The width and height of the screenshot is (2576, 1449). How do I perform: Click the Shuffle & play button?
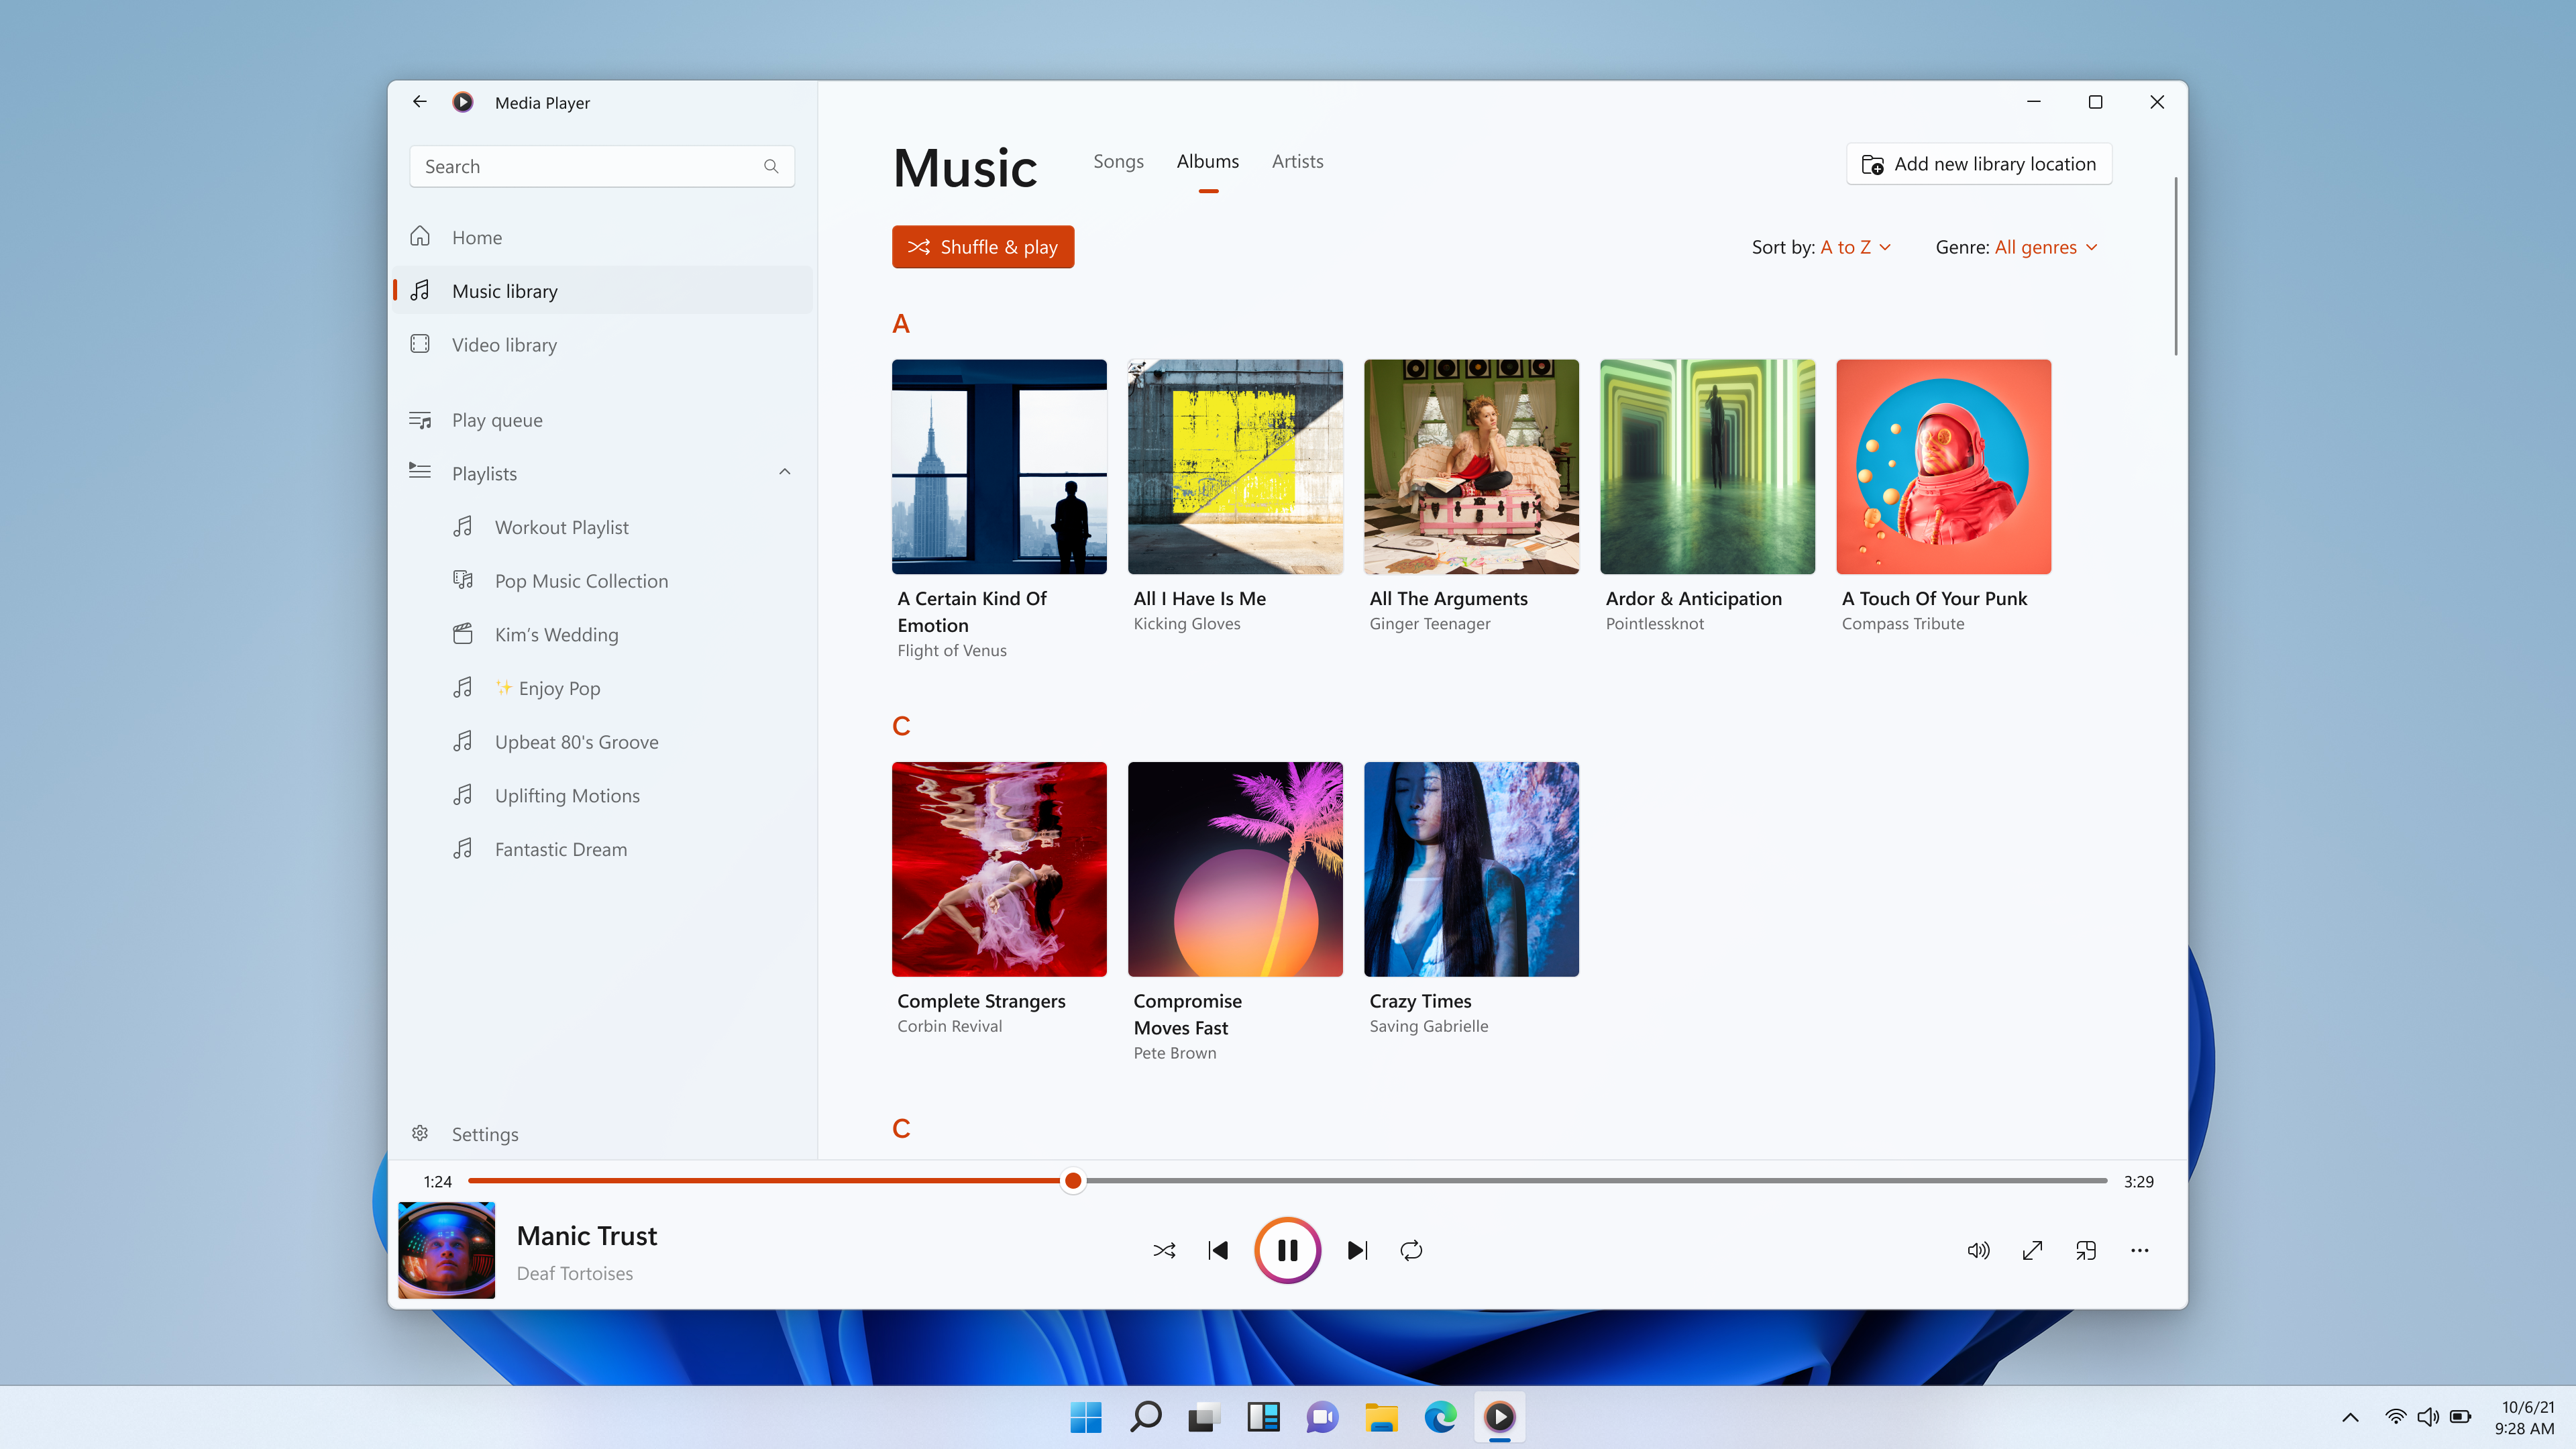pos(982,246)
